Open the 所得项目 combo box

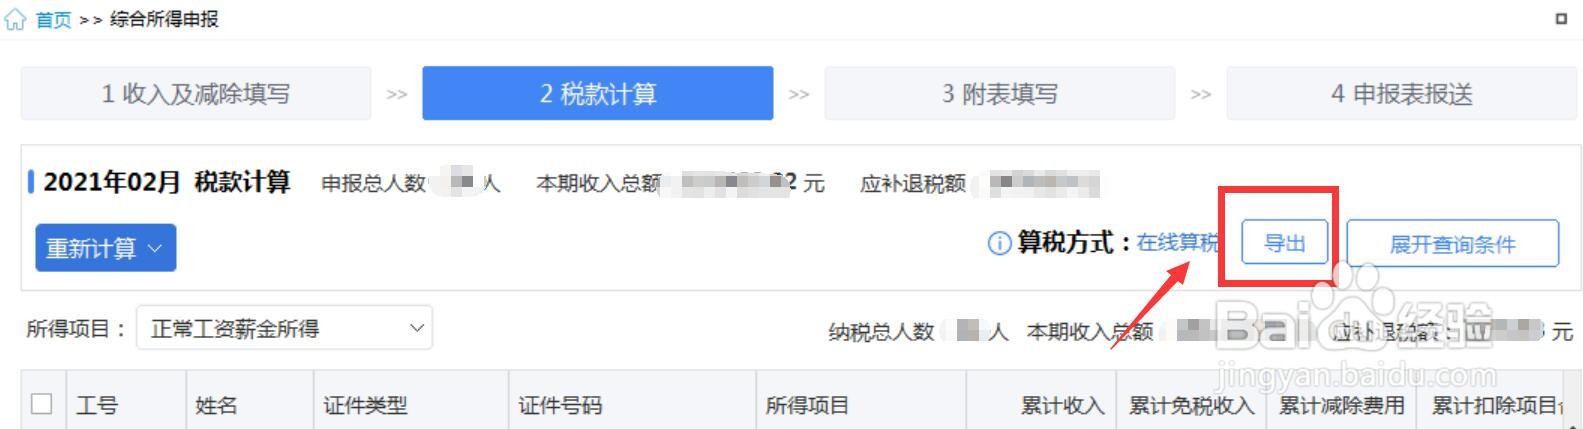[284, 328]
